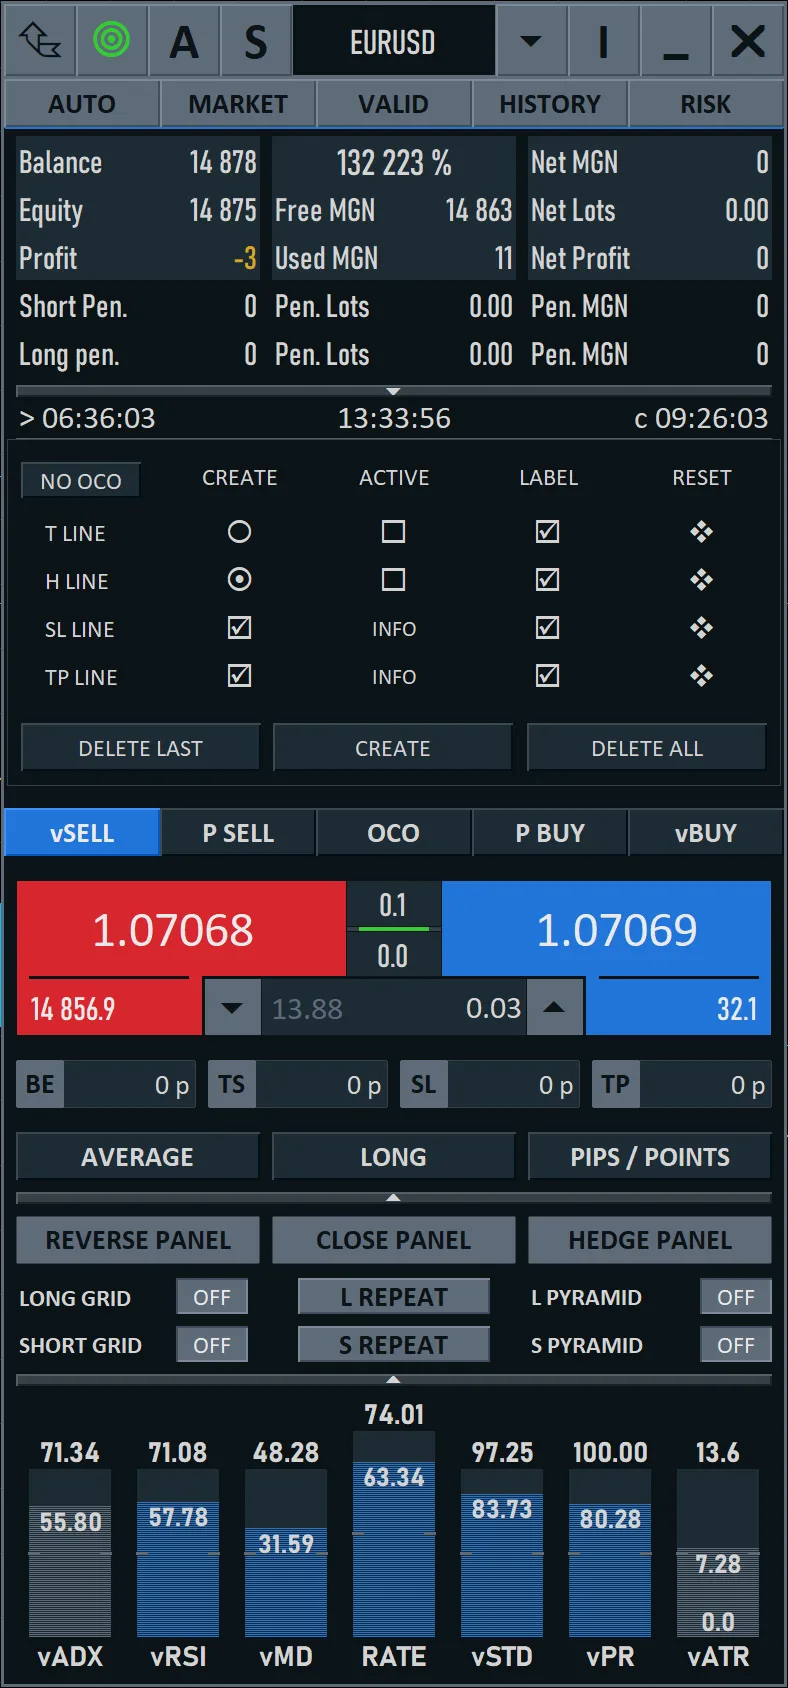Click the LONG button
Image resolution: width=788 pixels, height=1688 pixels.
(x=394, y=1157)
